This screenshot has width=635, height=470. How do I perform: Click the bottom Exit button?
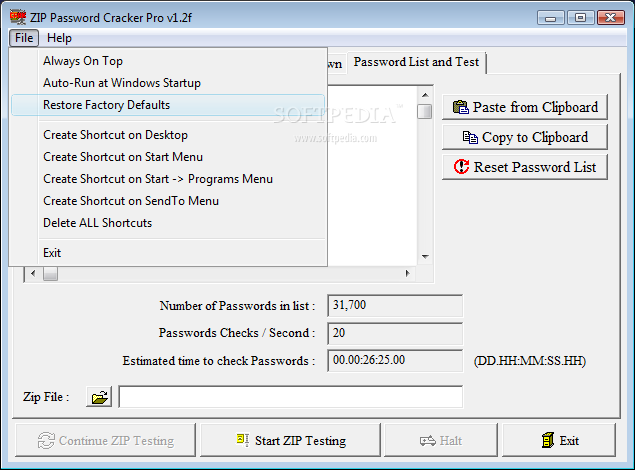(559, 440)
